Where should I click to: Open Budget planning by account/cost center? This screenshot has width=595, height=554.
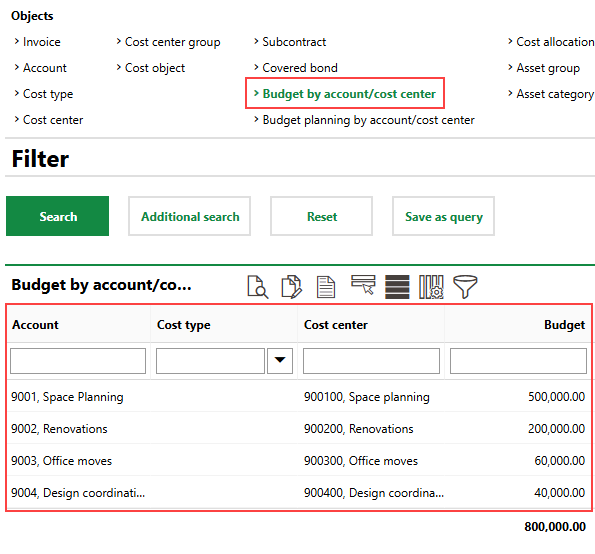pyautogui.click(x=368, y=120)
